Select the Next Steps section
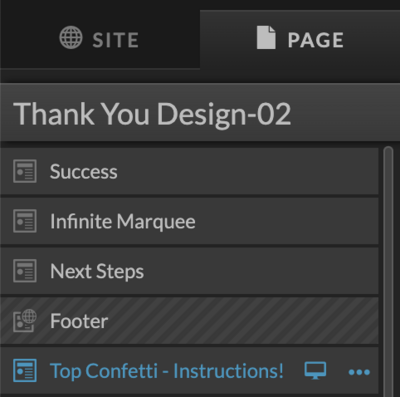 (189, 271)
